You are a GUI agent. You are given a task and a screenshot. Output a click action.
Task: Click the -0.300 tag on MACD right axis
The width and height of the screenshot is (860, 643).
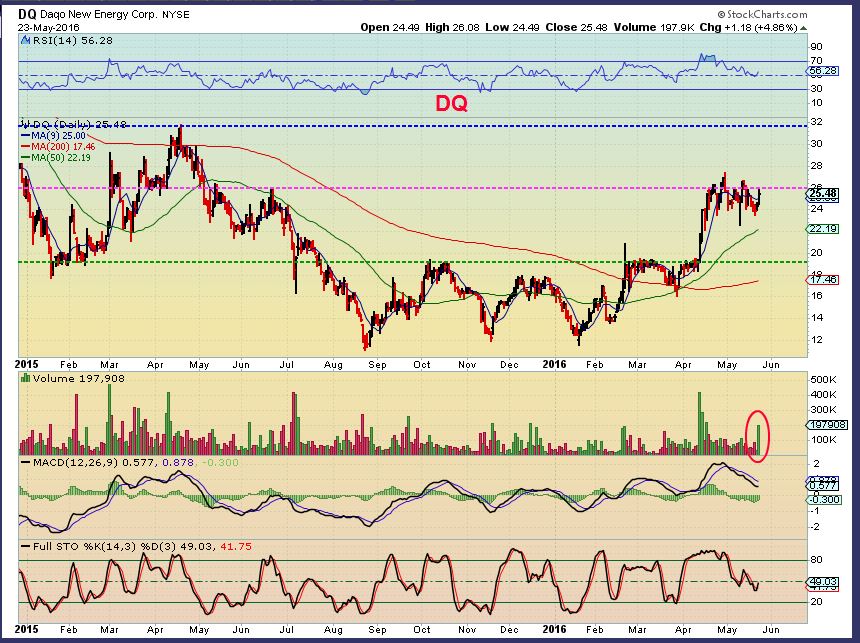click(823, 499)
